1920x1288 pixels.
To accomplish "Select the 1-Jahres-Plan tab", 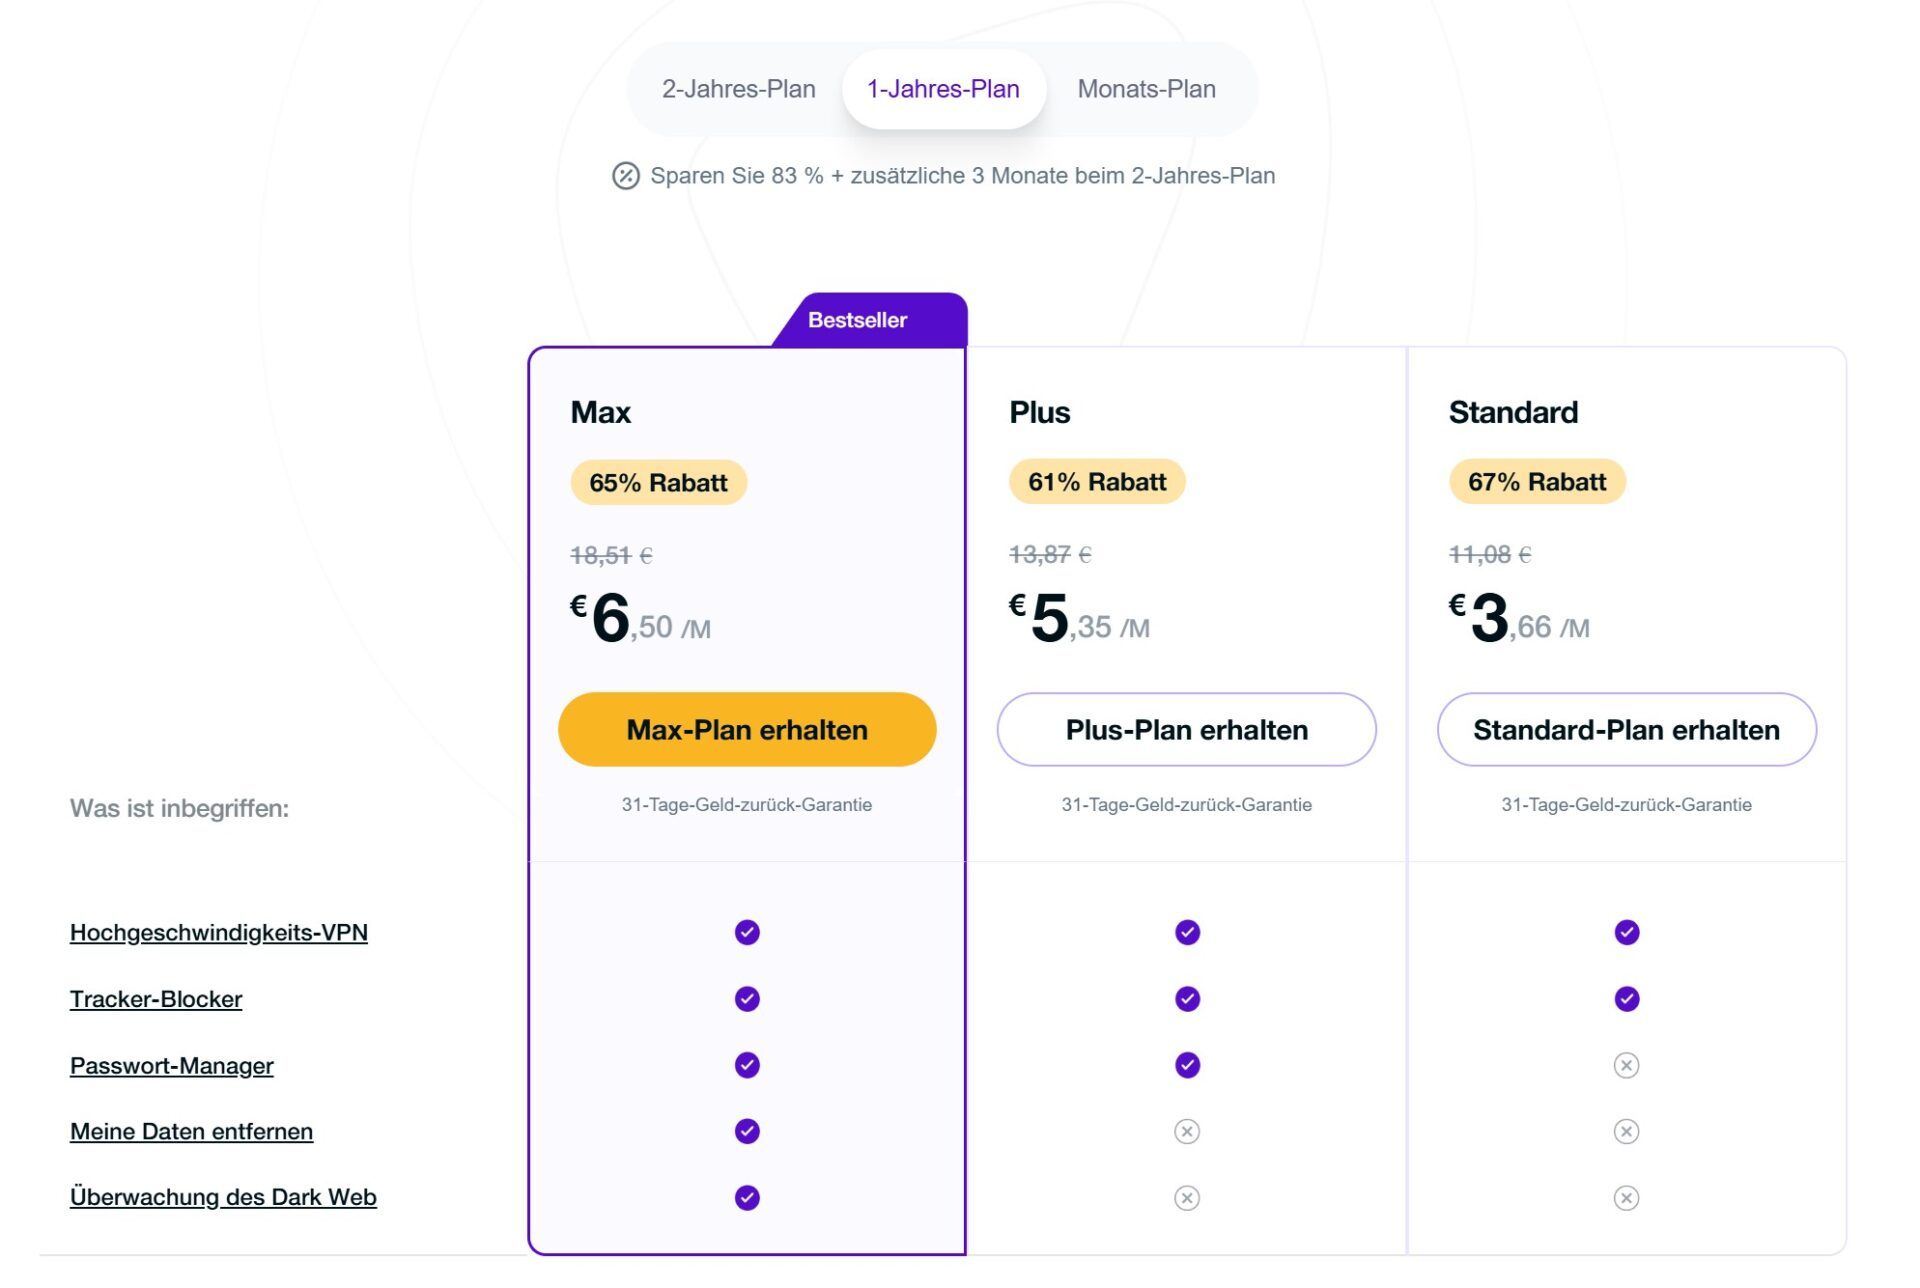I will click(943, 89).
